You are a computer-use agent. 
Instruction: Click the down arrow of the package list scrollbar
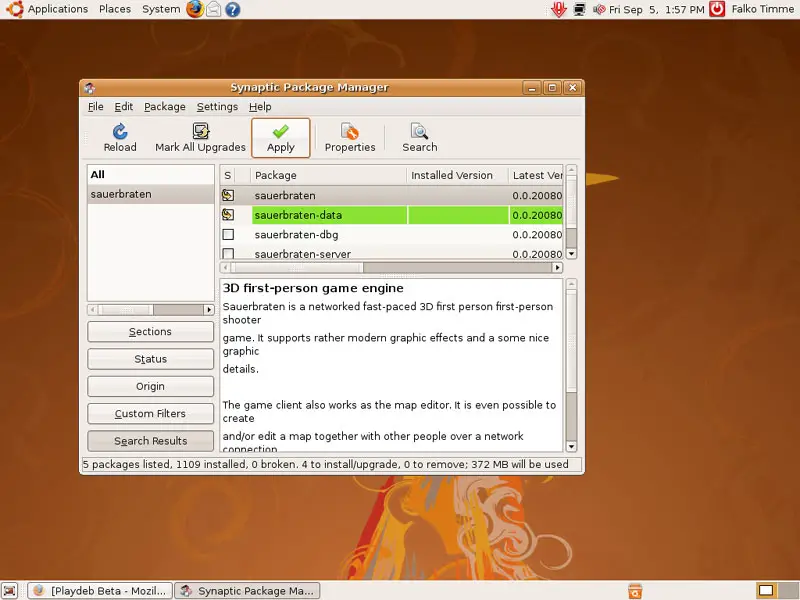click(571, 254)
